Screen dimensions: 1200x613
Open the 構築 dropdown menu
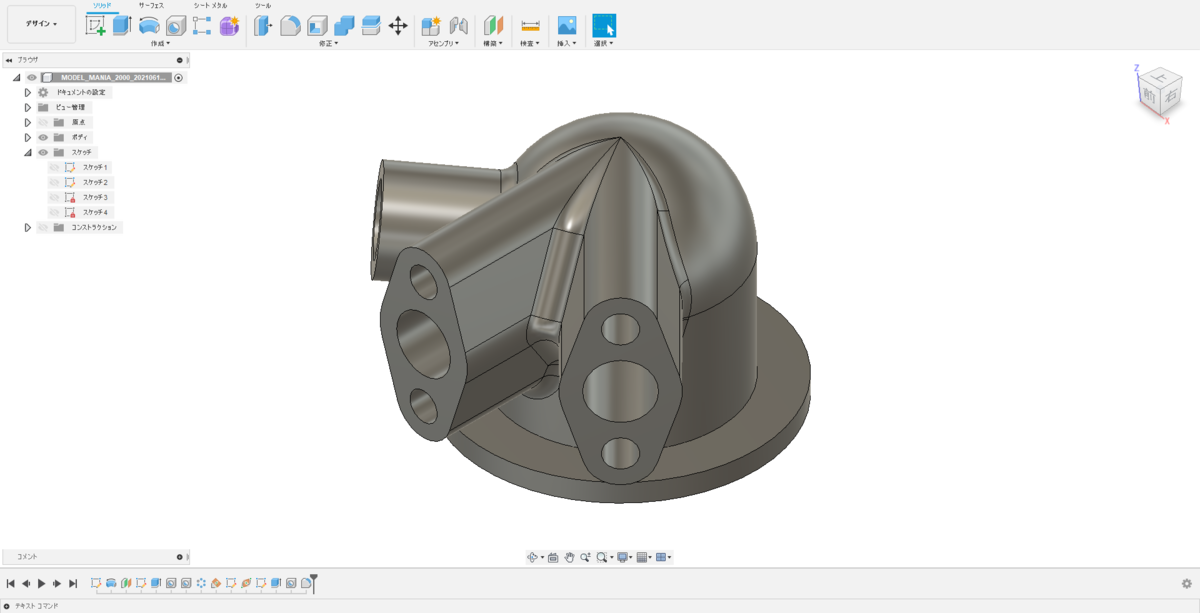(x=493, y=43)
